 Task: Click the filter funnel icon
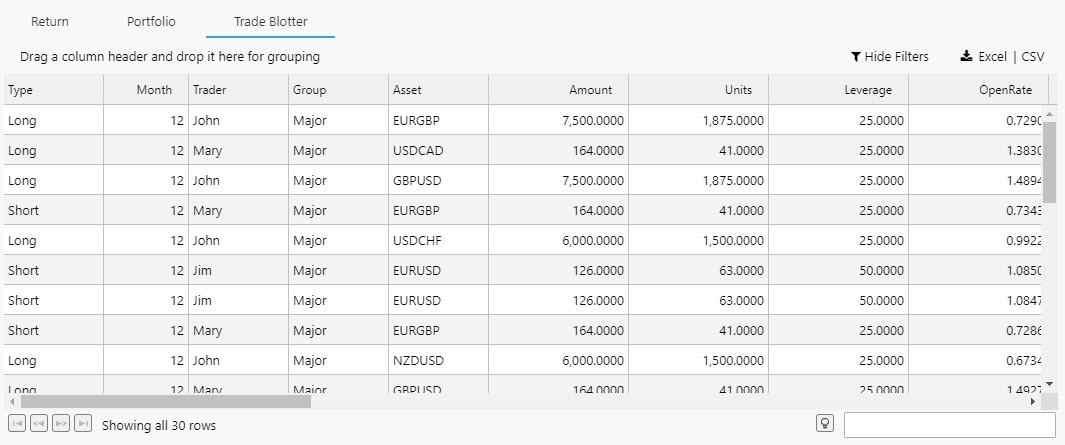[x=856, y=57]
